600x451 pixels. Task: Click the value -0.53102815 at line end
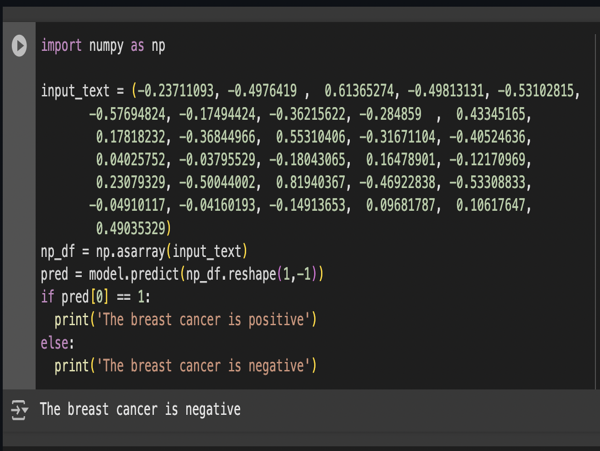coord(536,91)
